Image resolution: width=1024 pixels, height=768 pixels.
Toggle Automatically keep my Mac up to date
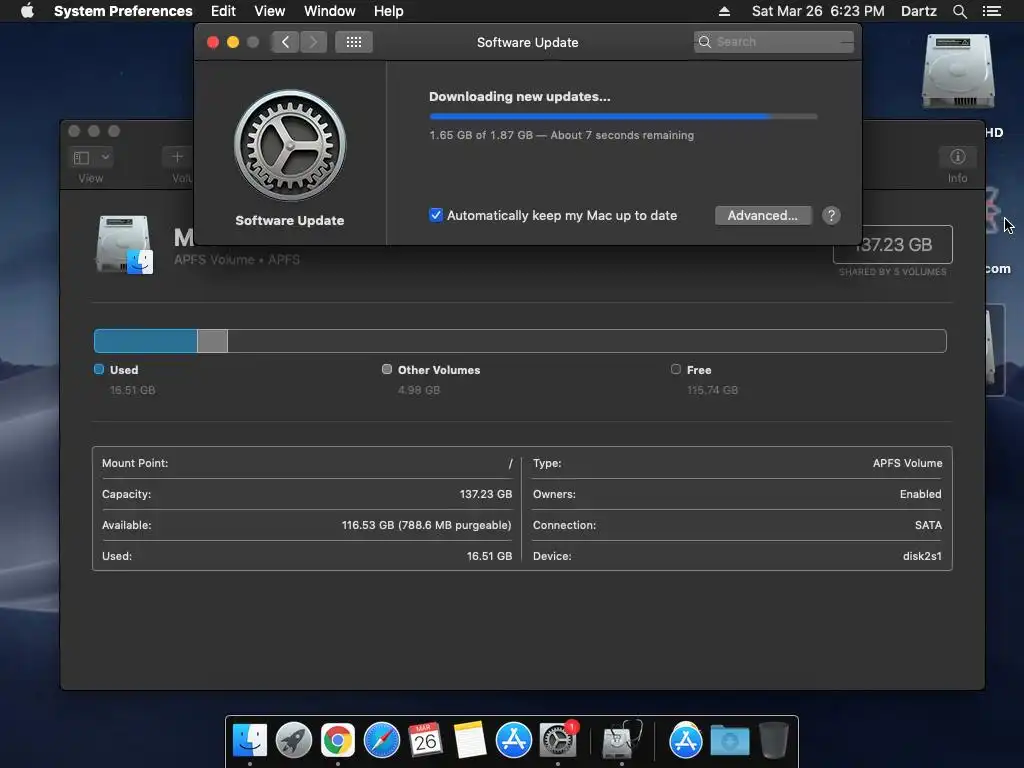[x=436, y=215]
